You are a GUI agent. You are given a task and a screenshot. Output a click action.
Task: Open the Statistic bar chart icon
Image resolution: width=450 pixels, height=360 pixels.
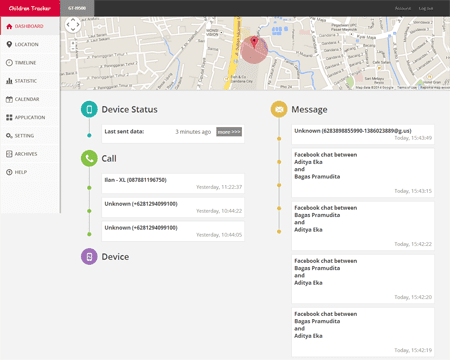point(9,81)
